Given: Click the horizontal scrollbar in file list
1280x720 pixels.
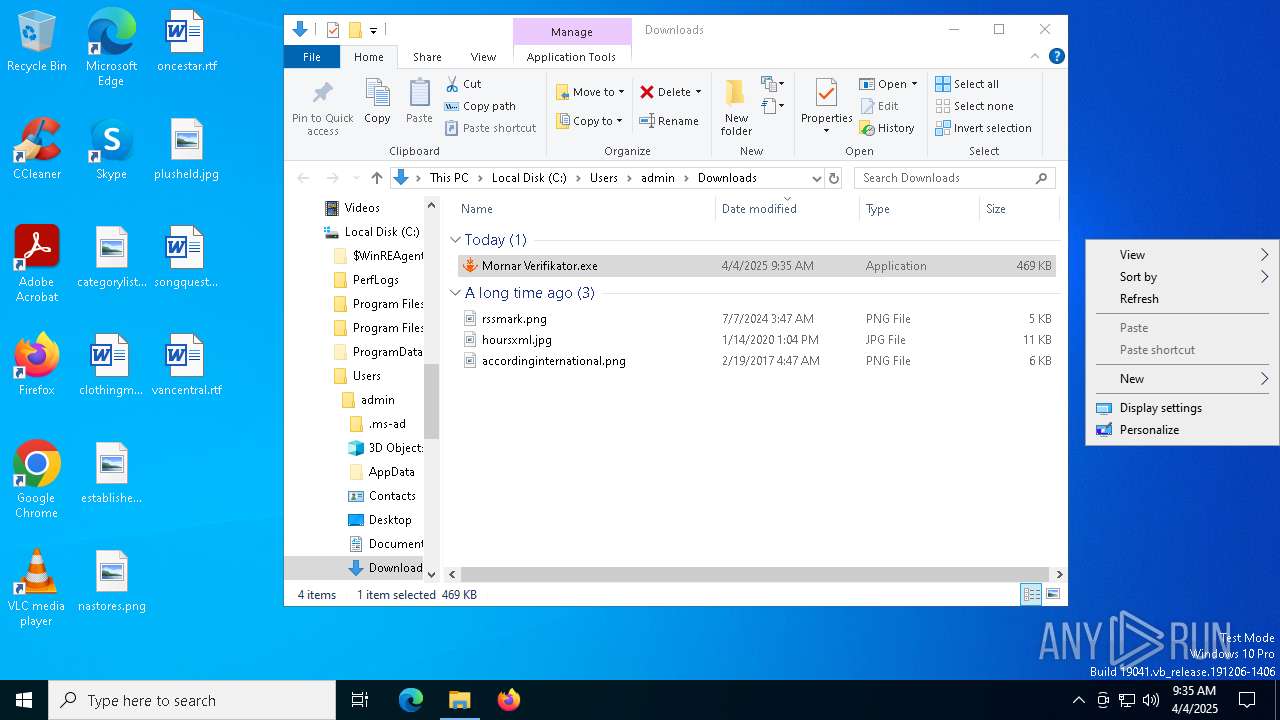Looking at the screenshot, I should (755, 574).
